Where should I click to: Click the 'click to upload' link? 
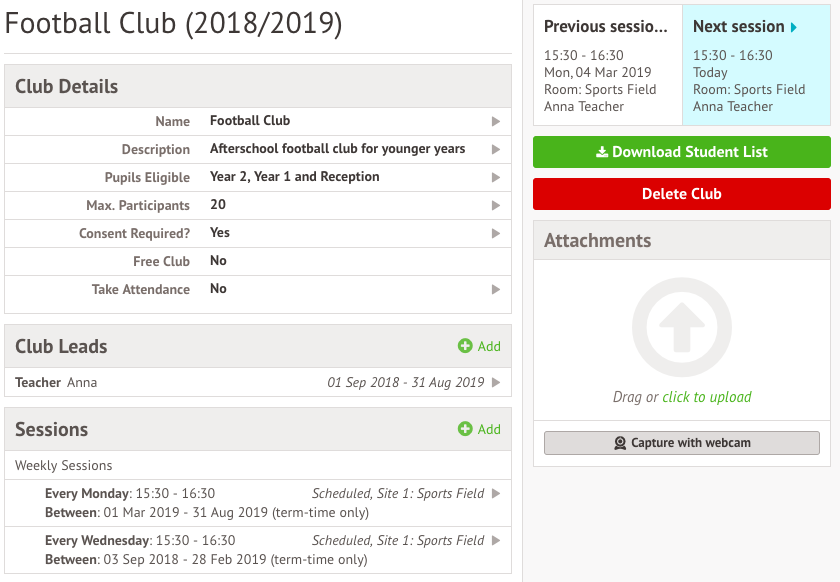(707, 397)
